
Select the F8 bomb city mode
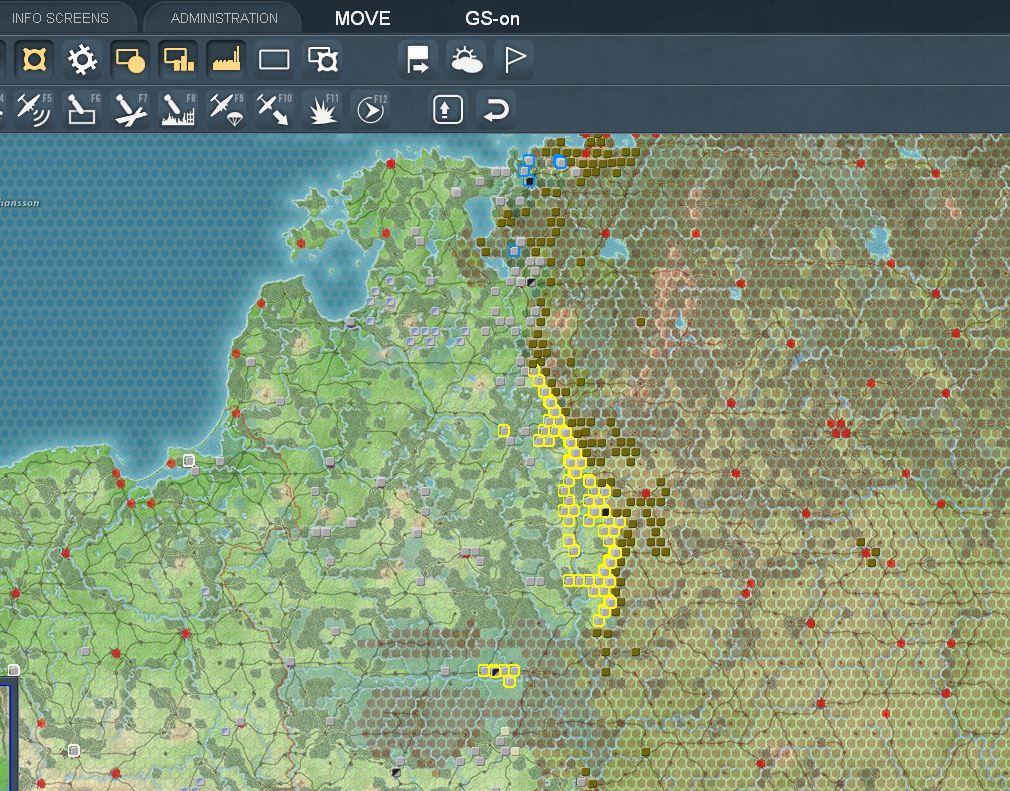(178, 110)
